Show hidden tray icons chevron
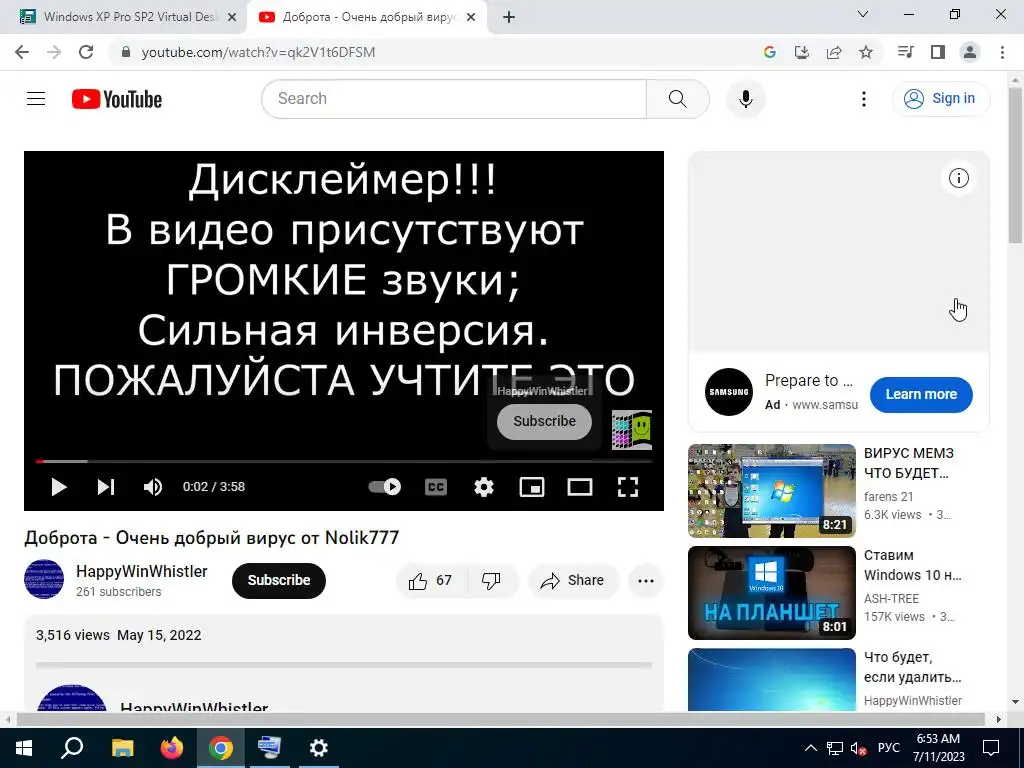Image resolution: width=1024 pixels, height=768 pixels. (810, 748)
